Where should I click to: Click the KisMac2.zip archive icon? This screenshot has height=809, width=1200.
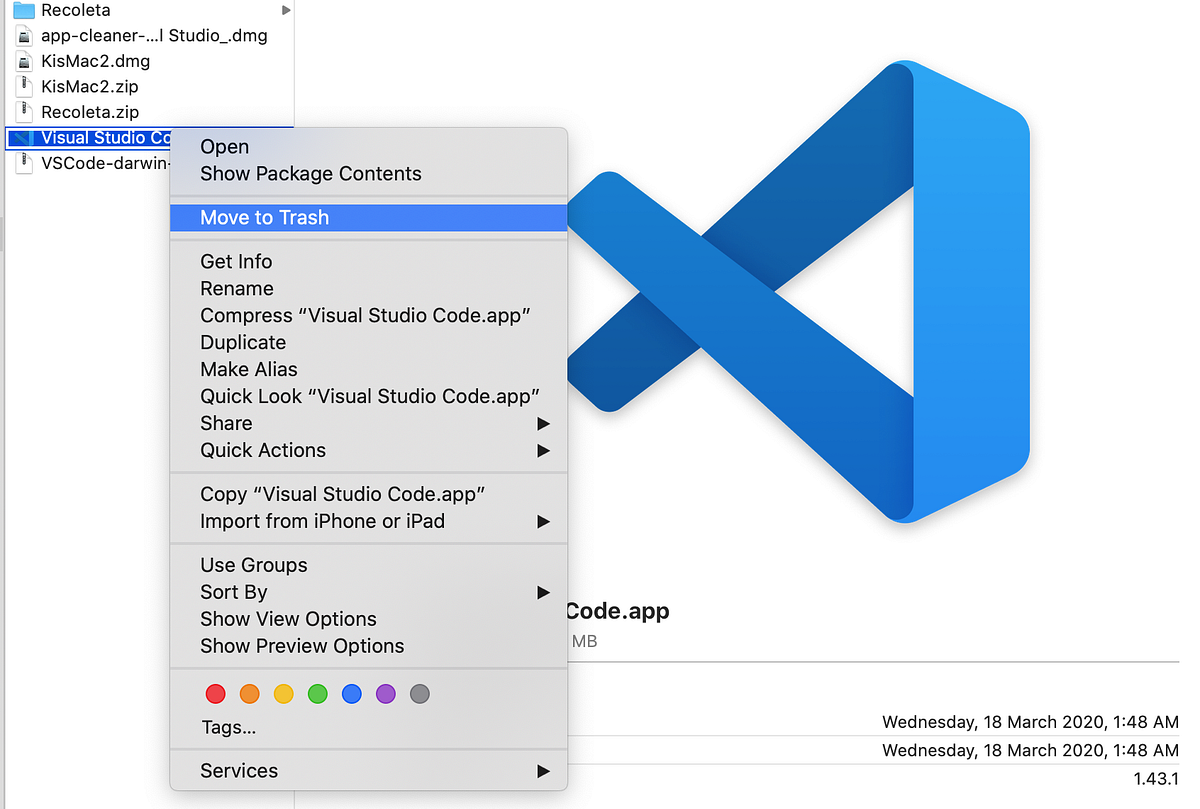(24, 87)
